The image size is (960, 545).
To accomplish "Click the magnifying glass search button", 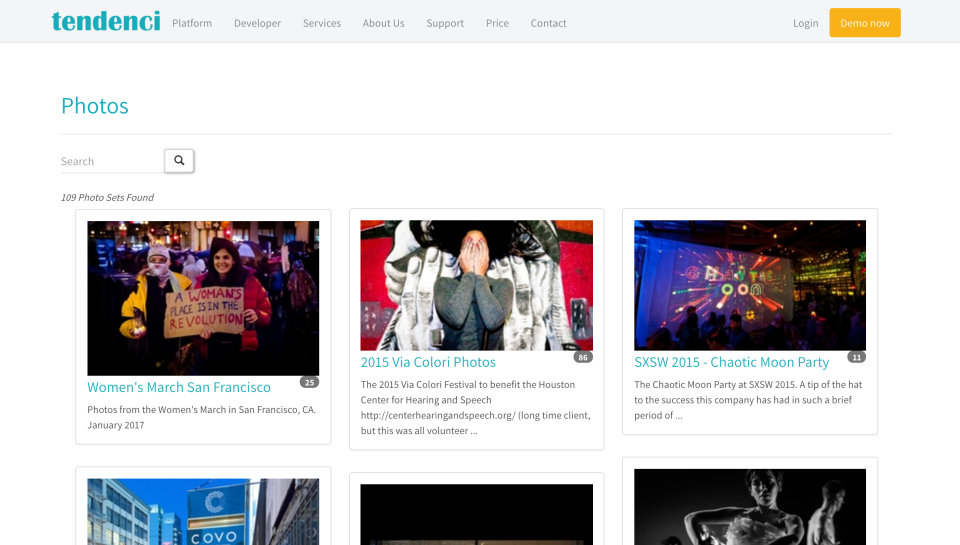I will [x=179, y=160].
